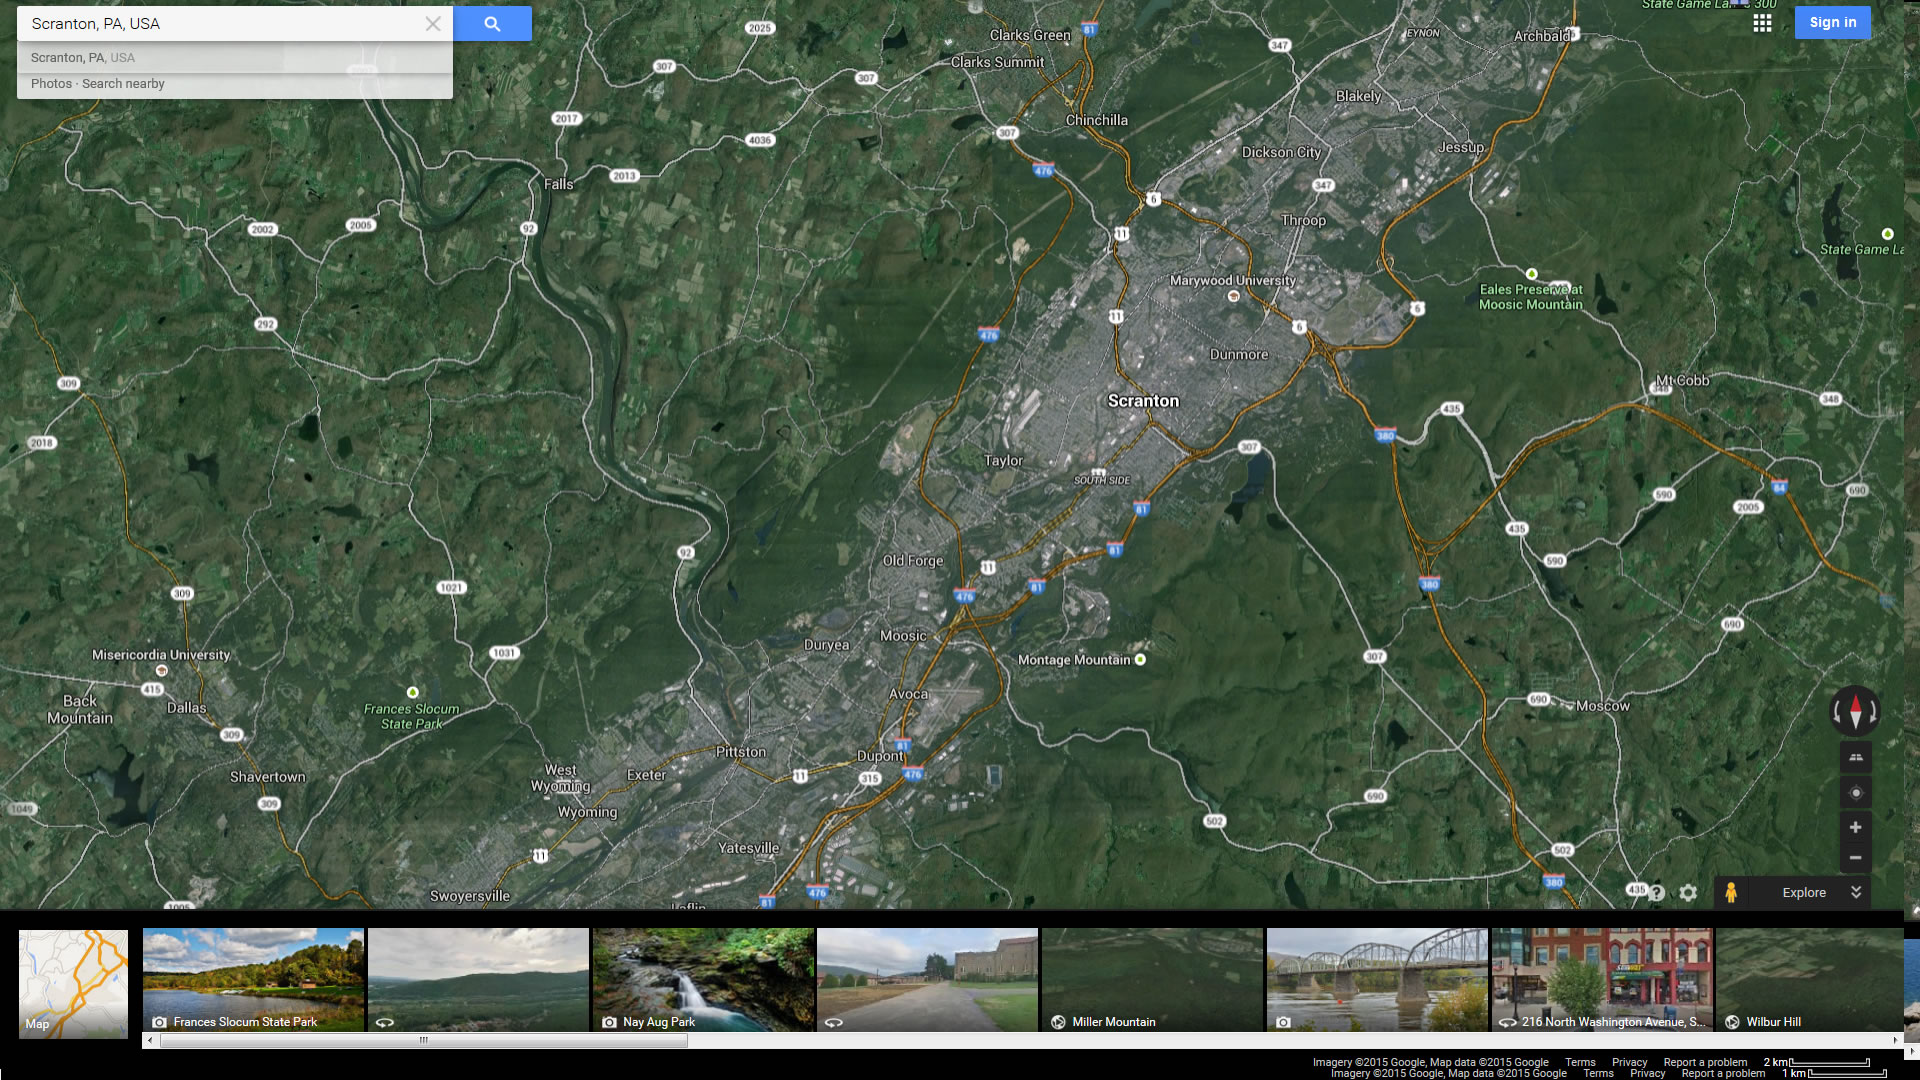1920x1080 pixels.
Task: Open the settings gear menu
Action: point(1688,893)
